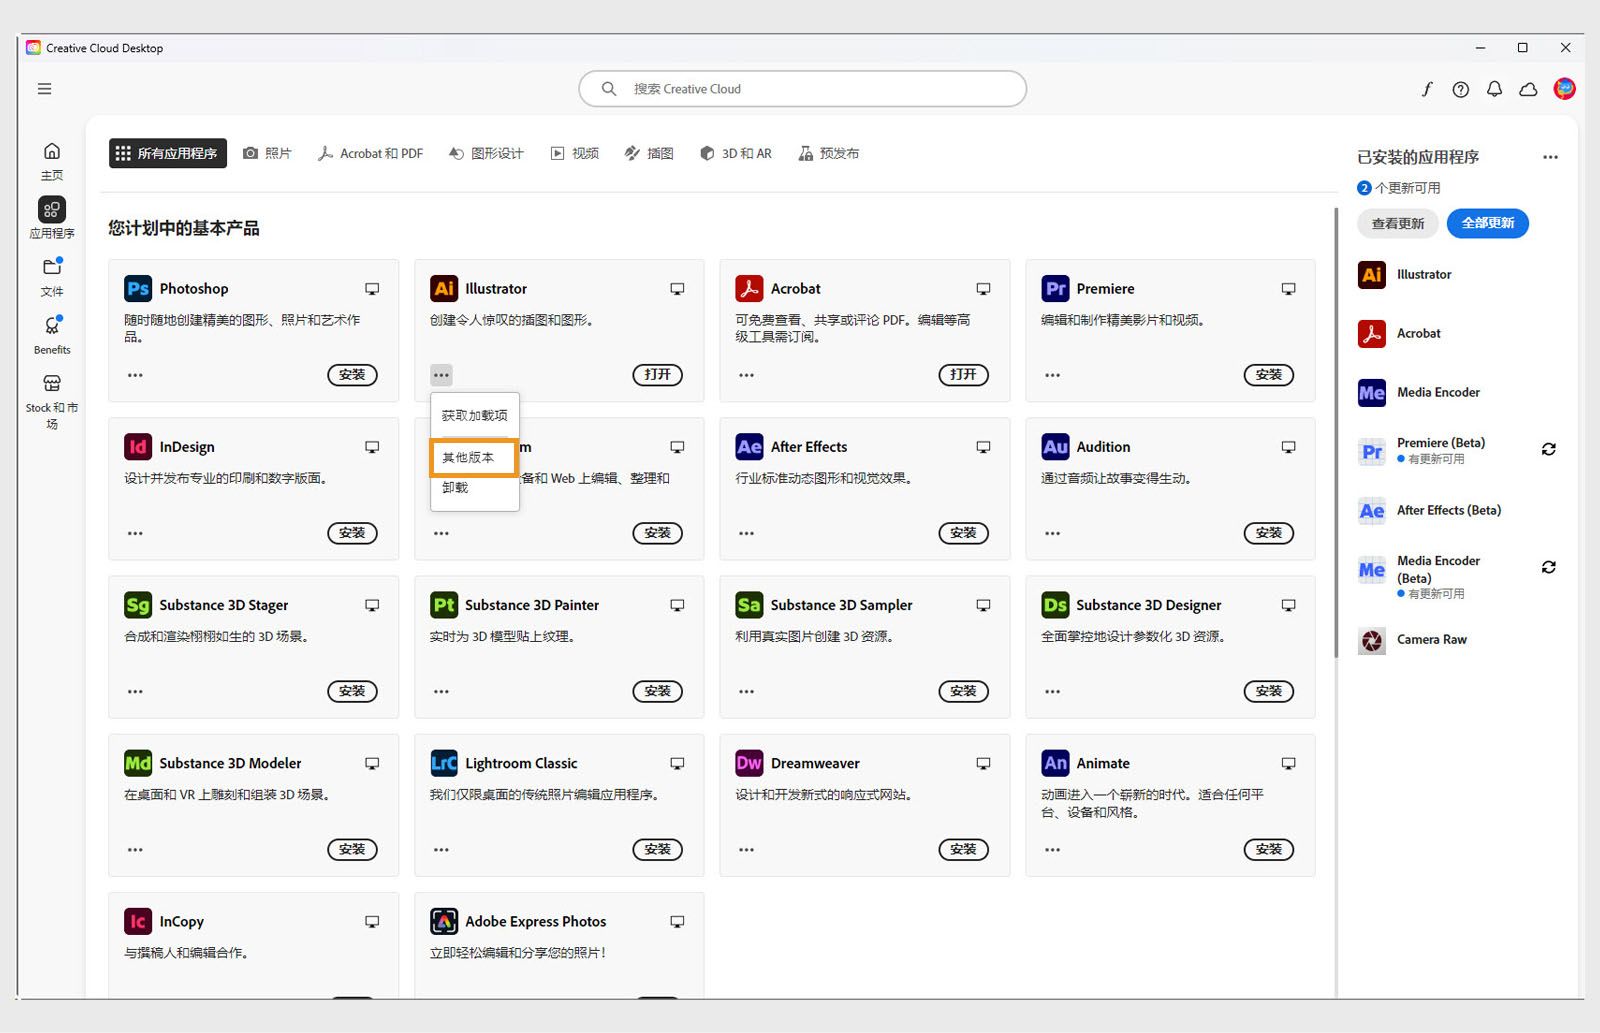Click the Premiere Pr card icon
Image resolution: width=1600 pixels, height=1033 pixels.
point(1055,288)
